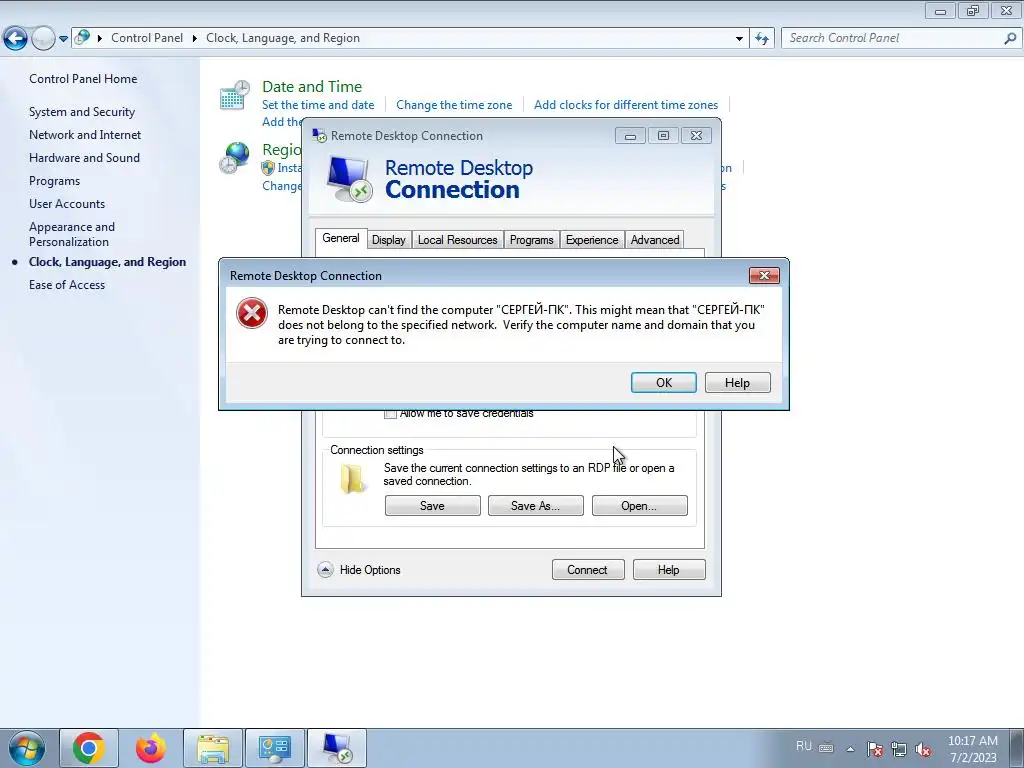Screen dimensions: 1024x768
Task: Open Appearance and Personalization category
Action: [72, 234]
